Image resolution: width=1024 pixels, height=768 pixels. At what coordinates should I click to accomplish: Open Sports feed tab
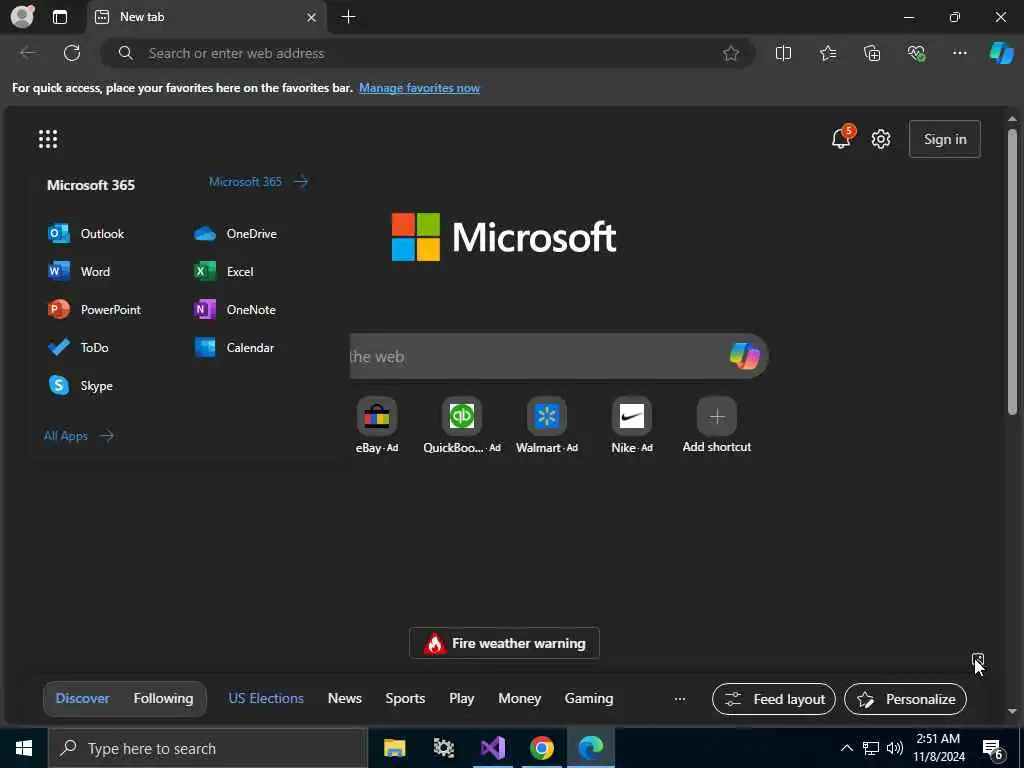(x=405, y=698)
